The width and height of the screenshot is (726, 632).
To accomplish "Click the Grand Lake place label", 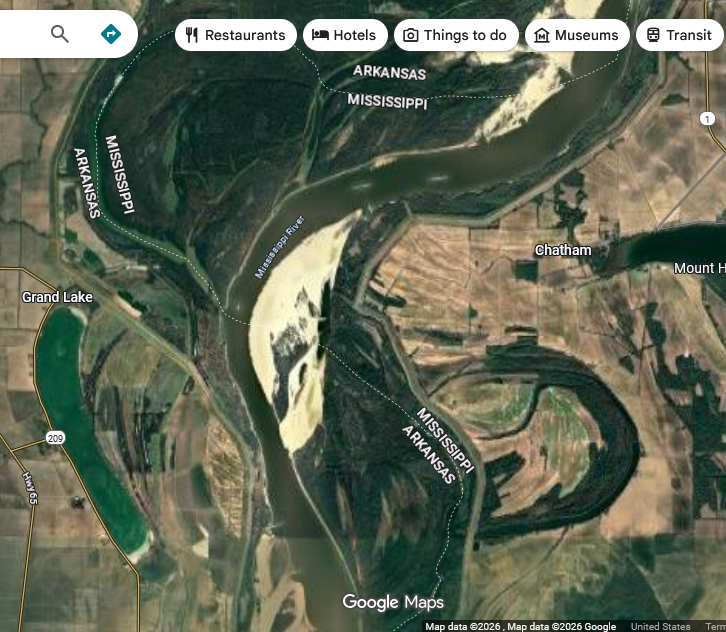I will click(57, 297).
